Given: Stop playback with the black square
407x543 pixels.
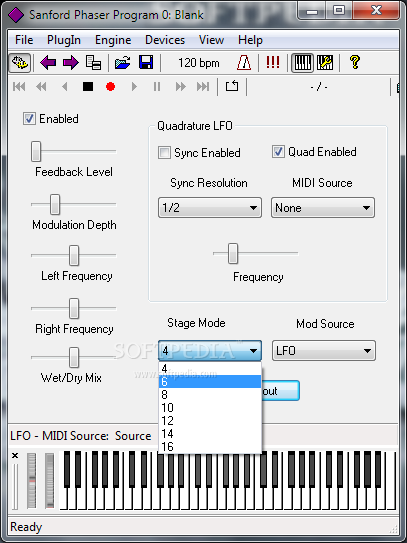Looking at the screenshot, I should pyautogui.click(x=88, y=87).
